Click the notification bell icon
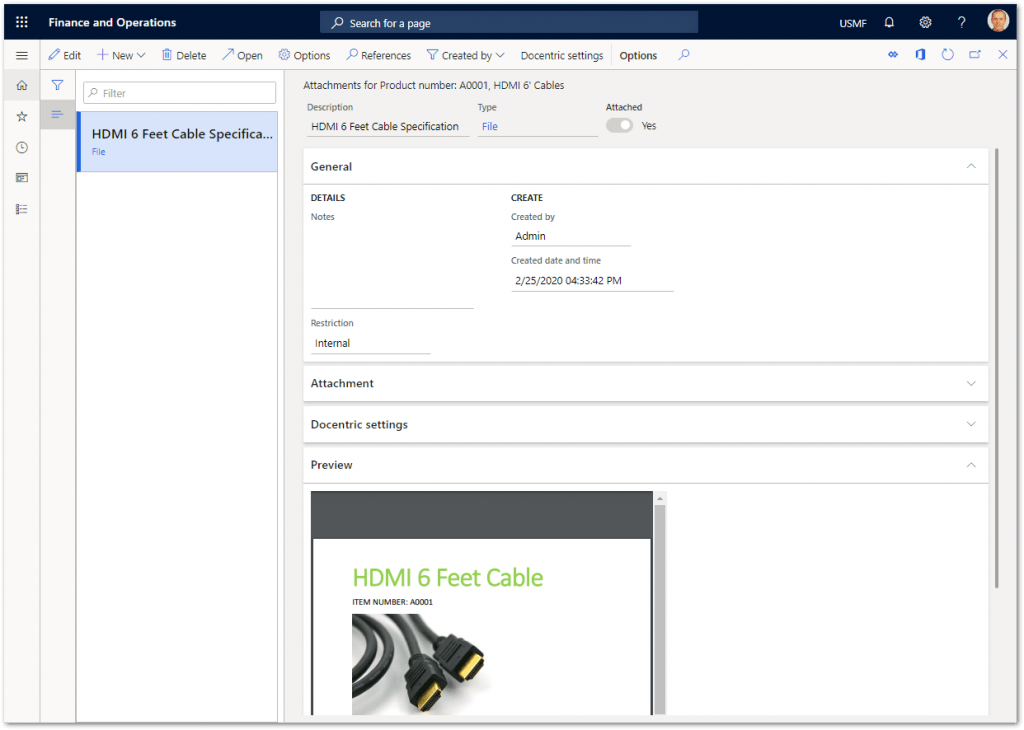 tap(889, 21)
